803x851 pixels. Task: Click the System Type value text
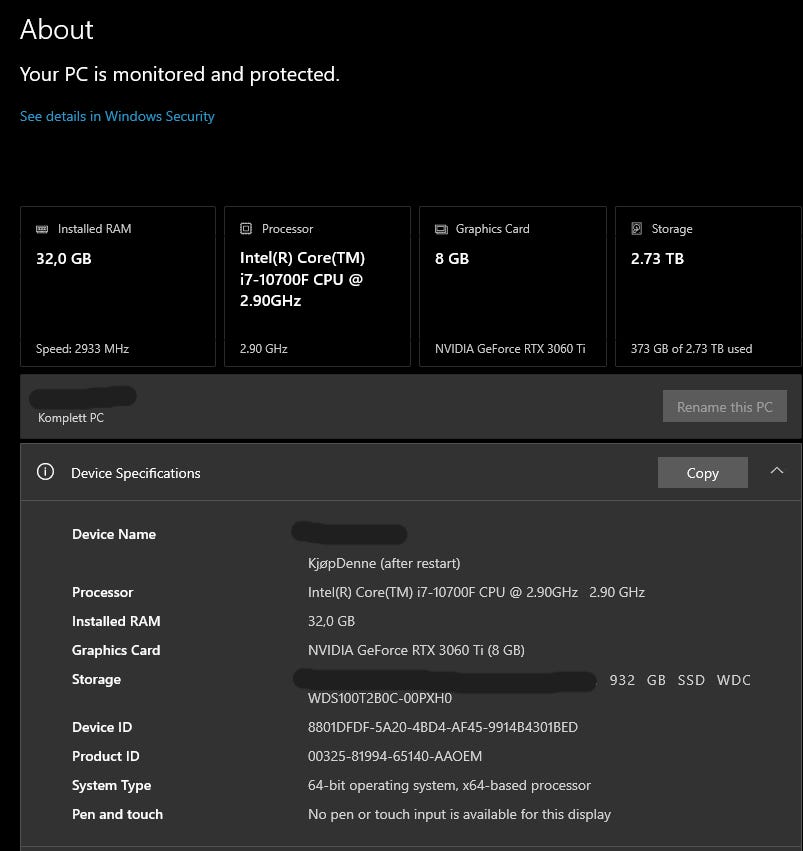pyautogui.click(x=449, y=785)
